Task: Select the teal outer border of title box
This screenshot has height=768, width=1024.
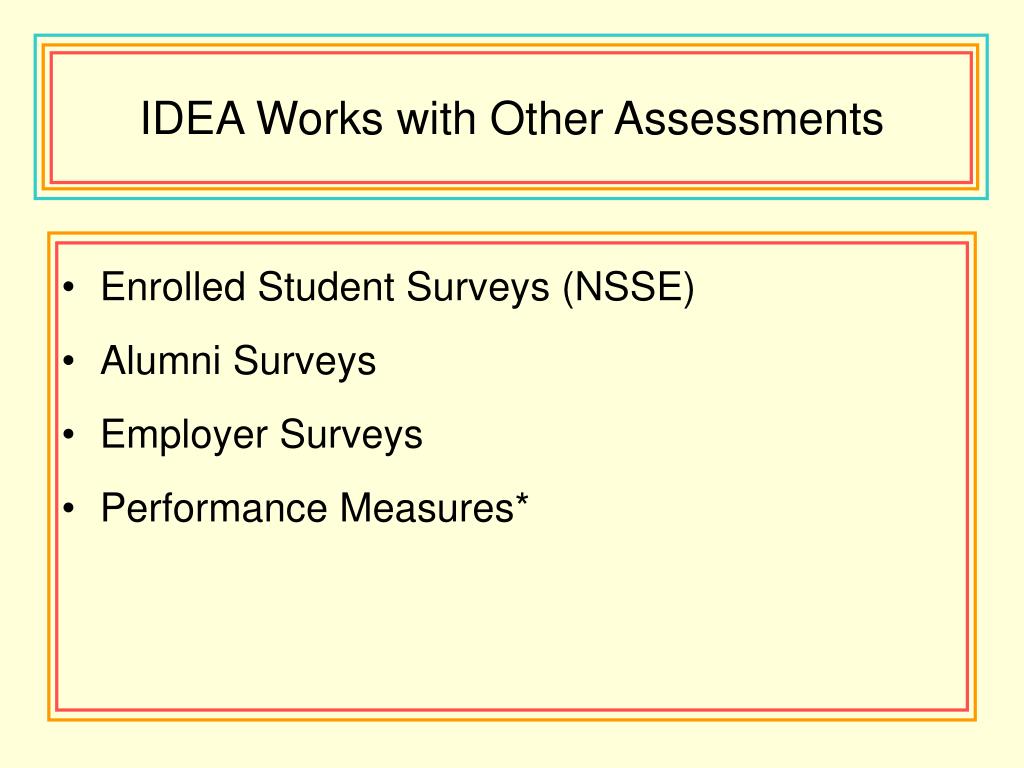Action: pos(511,36)
